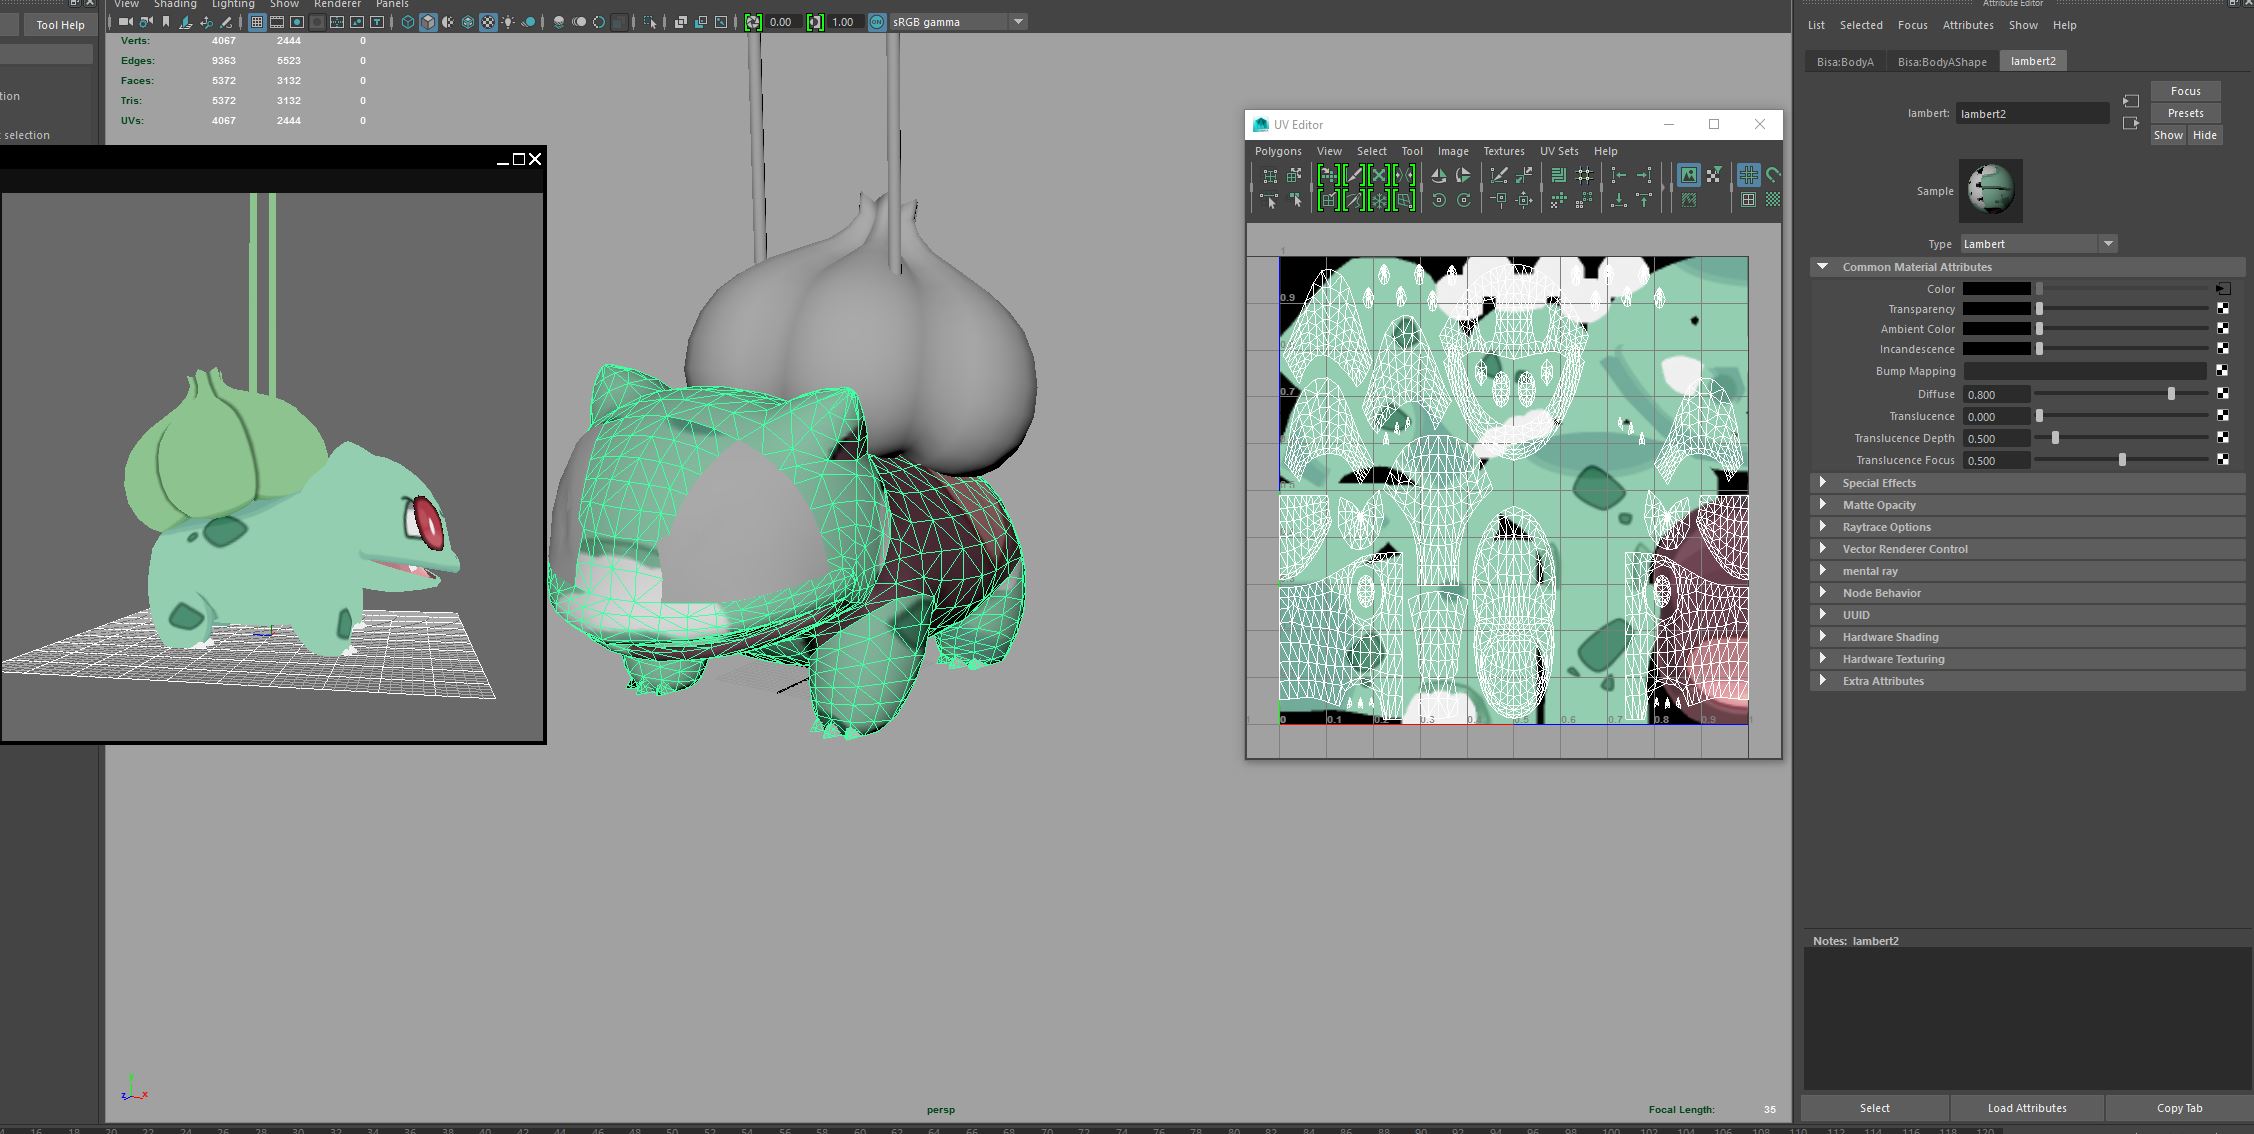Click the Load Attributes button
The width and height of the screenshot is (2254, 1134).
(x=2027, y=1108)
